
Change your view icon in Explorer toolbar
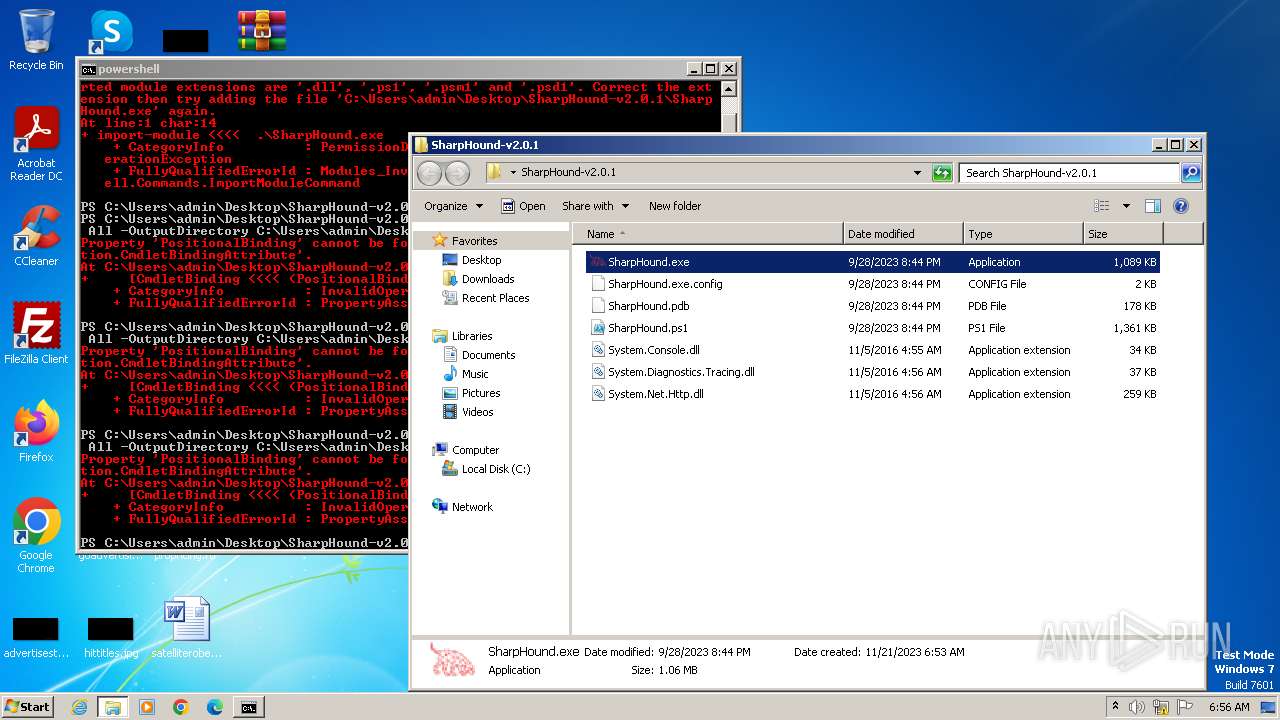1101,206
